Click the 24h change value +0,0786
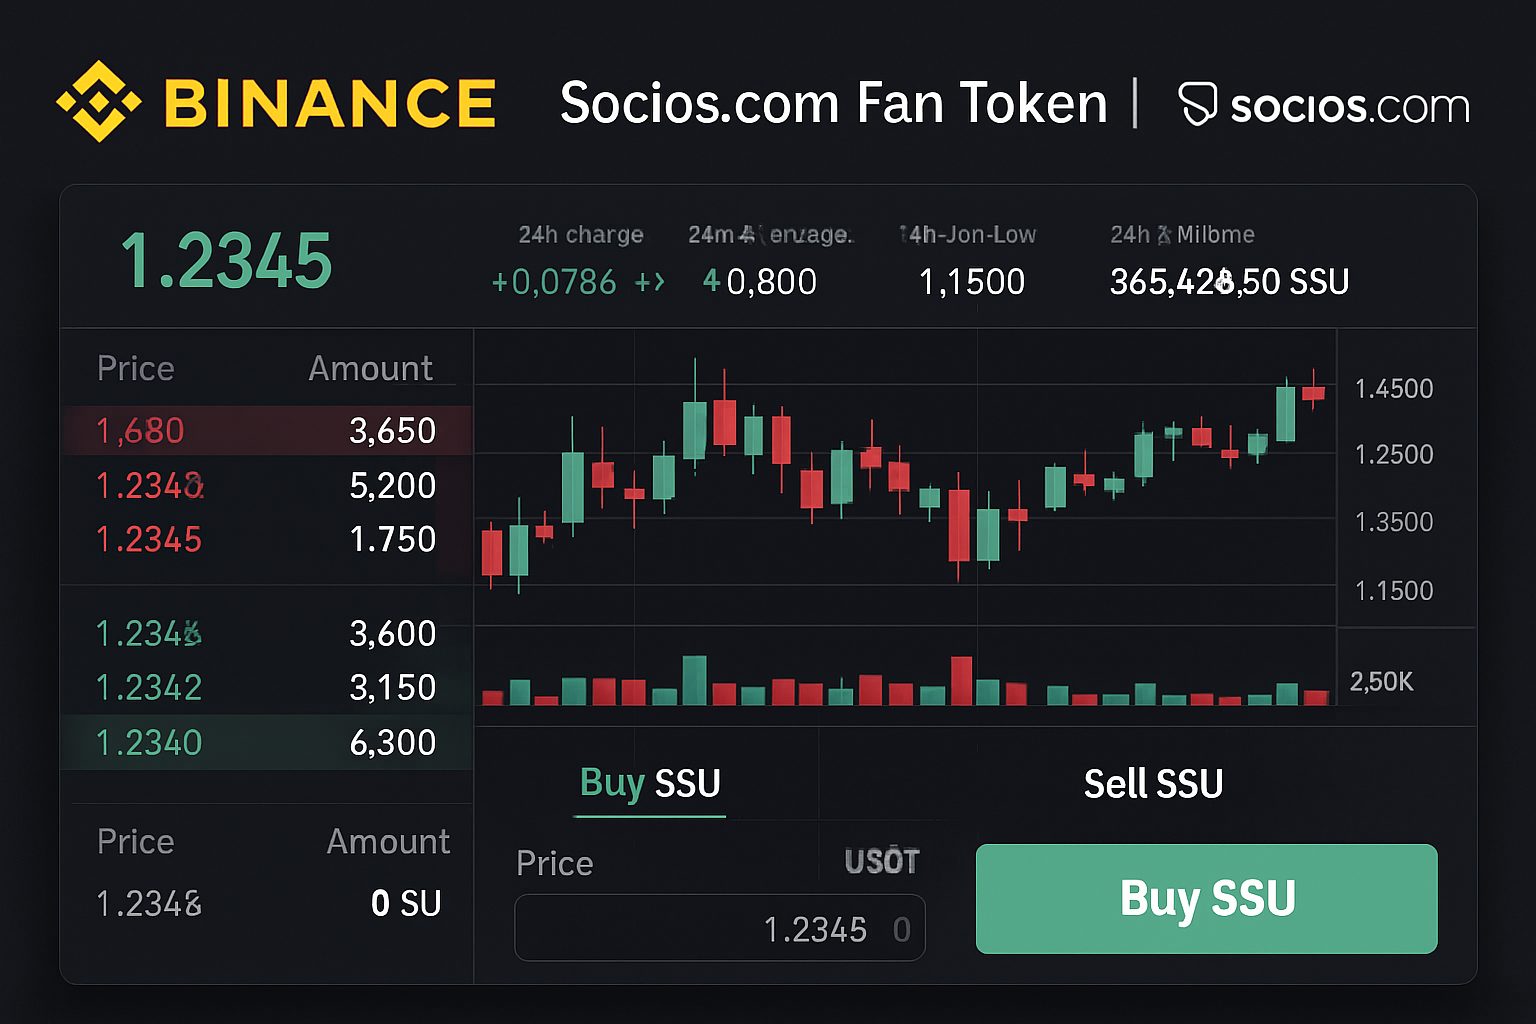 [554, 283]
